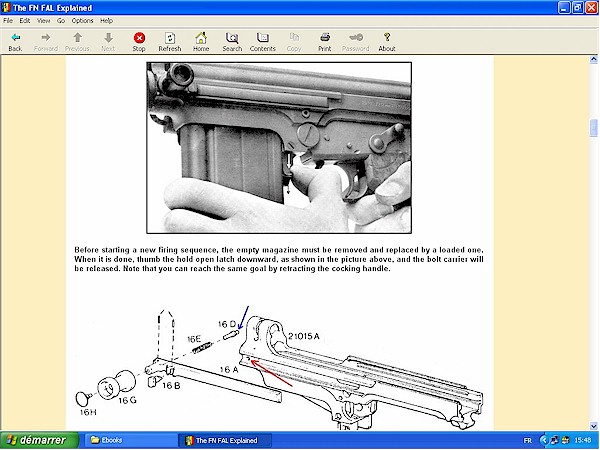Open the View menu
Screen dimensions: 600x450
(x=43, y=21)
